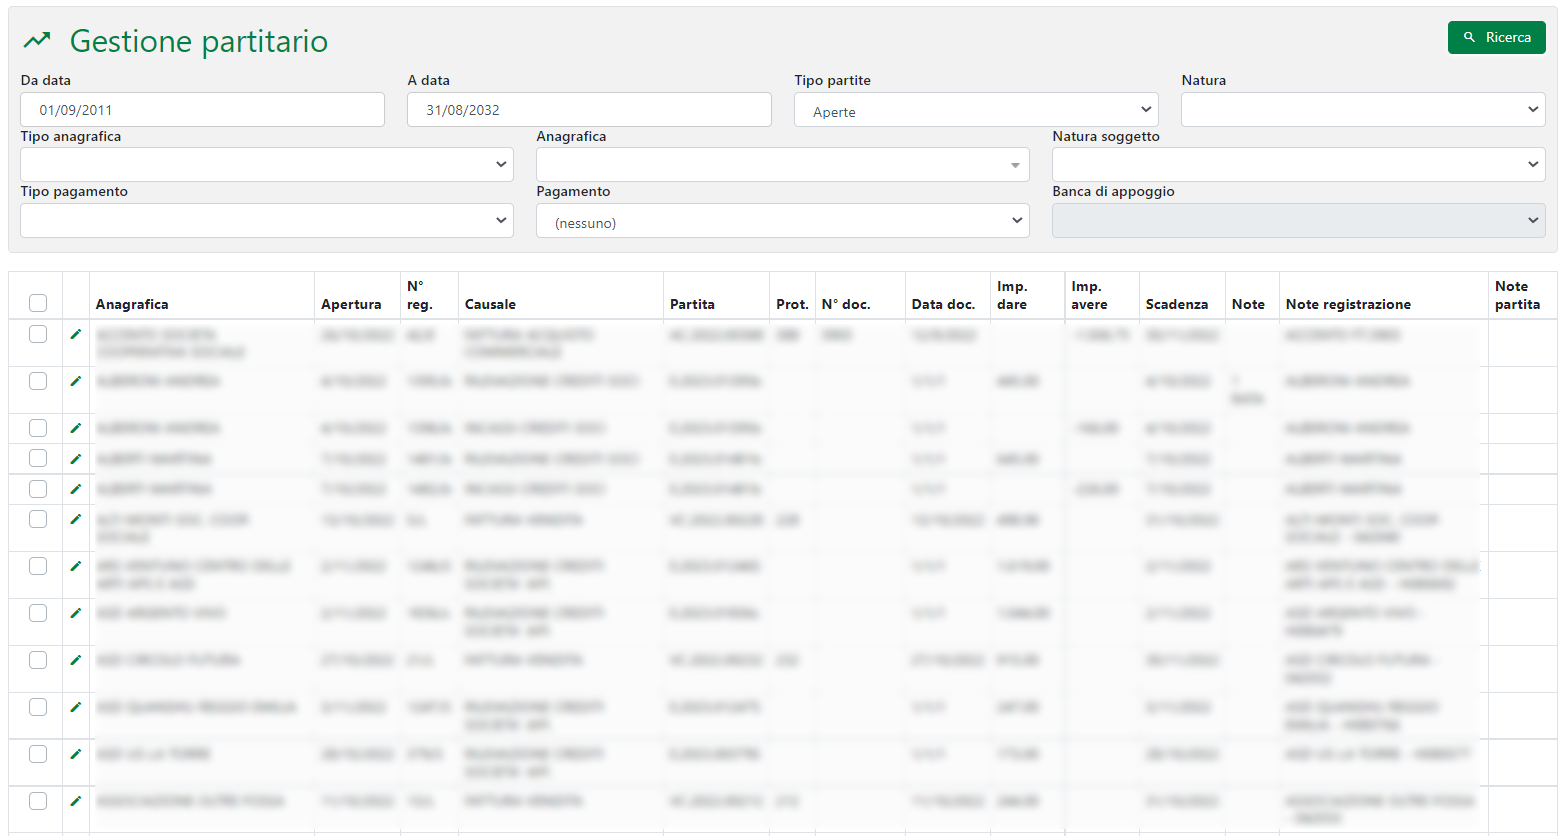The height and width of the screenshot is (836, 1566).
Task: Click the edit pencil icon in the last visible row
Action: pyautogui.click(x=76, y=801)
